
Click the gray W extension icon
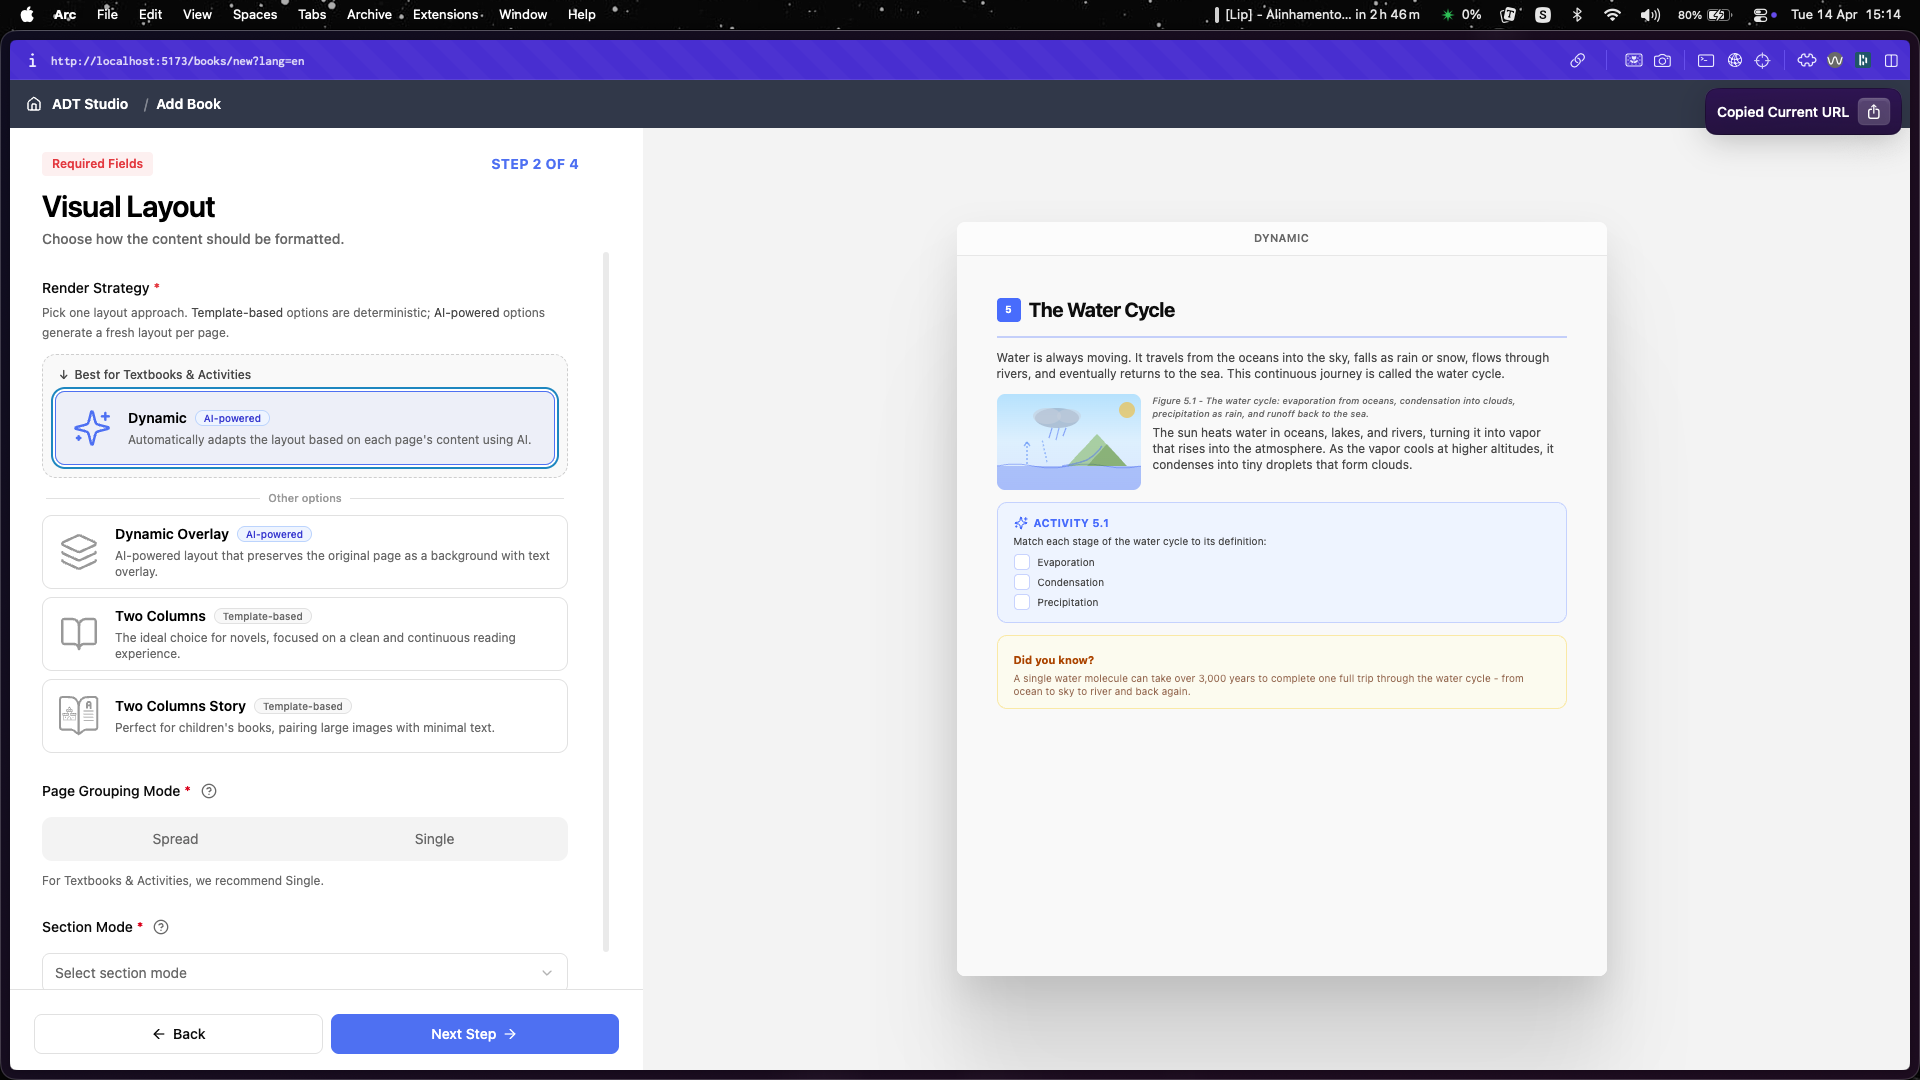click(x=1835, y=61)
